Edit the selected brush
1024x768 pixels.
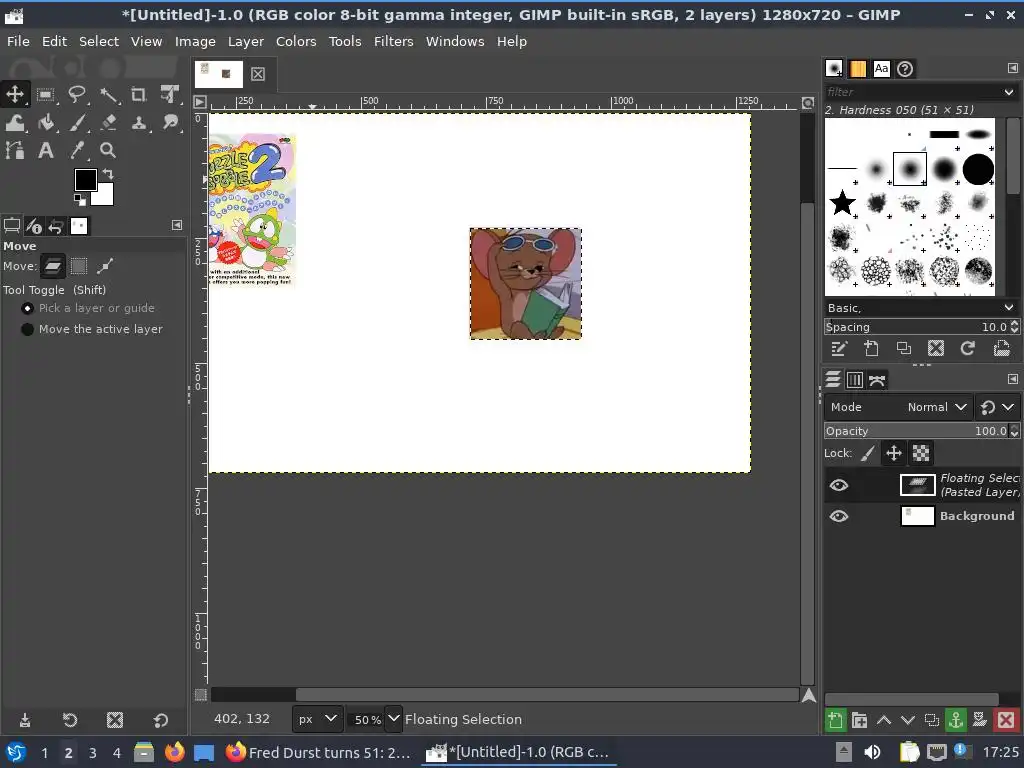[839, 348]
